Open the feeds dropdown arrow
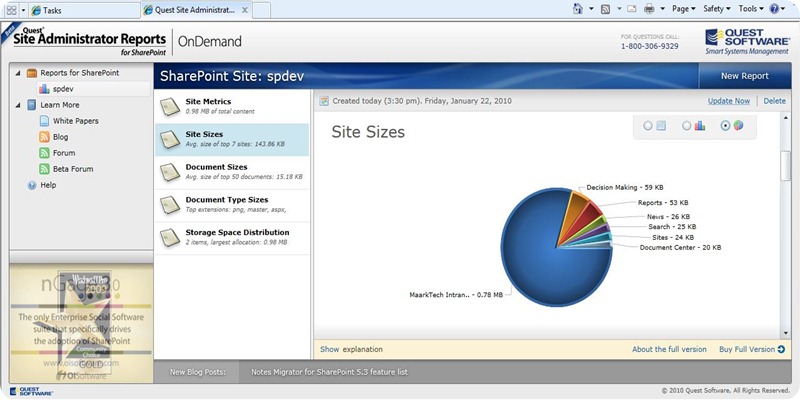 619,9
